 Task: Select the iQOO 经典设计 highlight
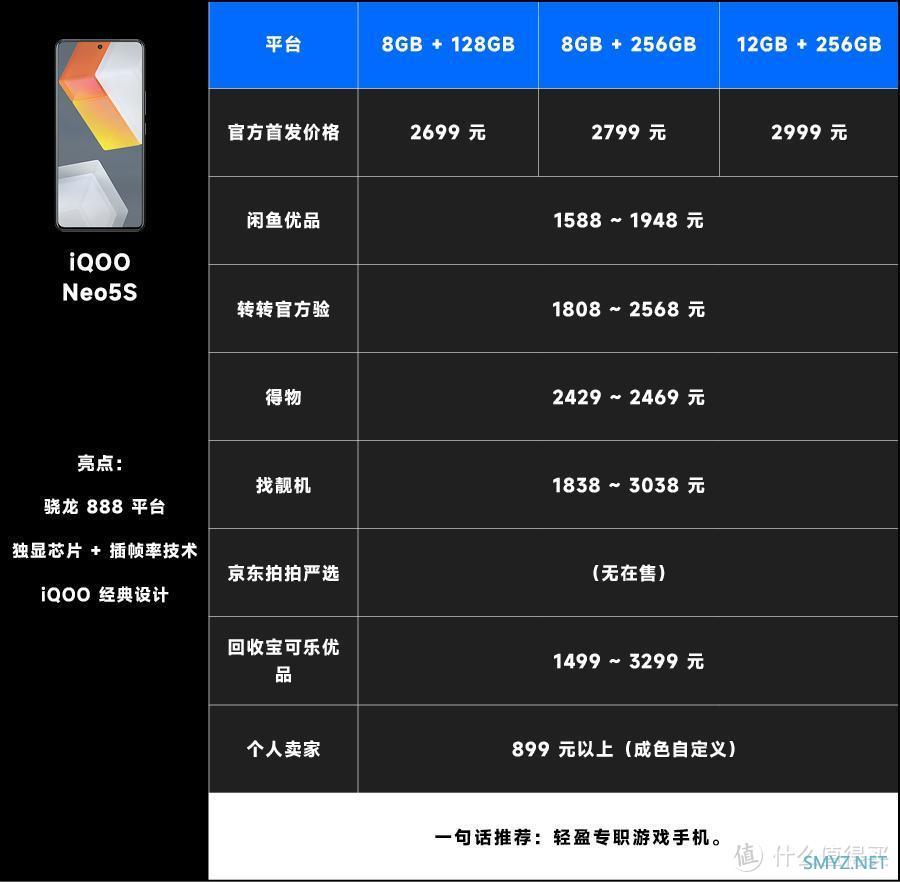click(x=104, y=595)
